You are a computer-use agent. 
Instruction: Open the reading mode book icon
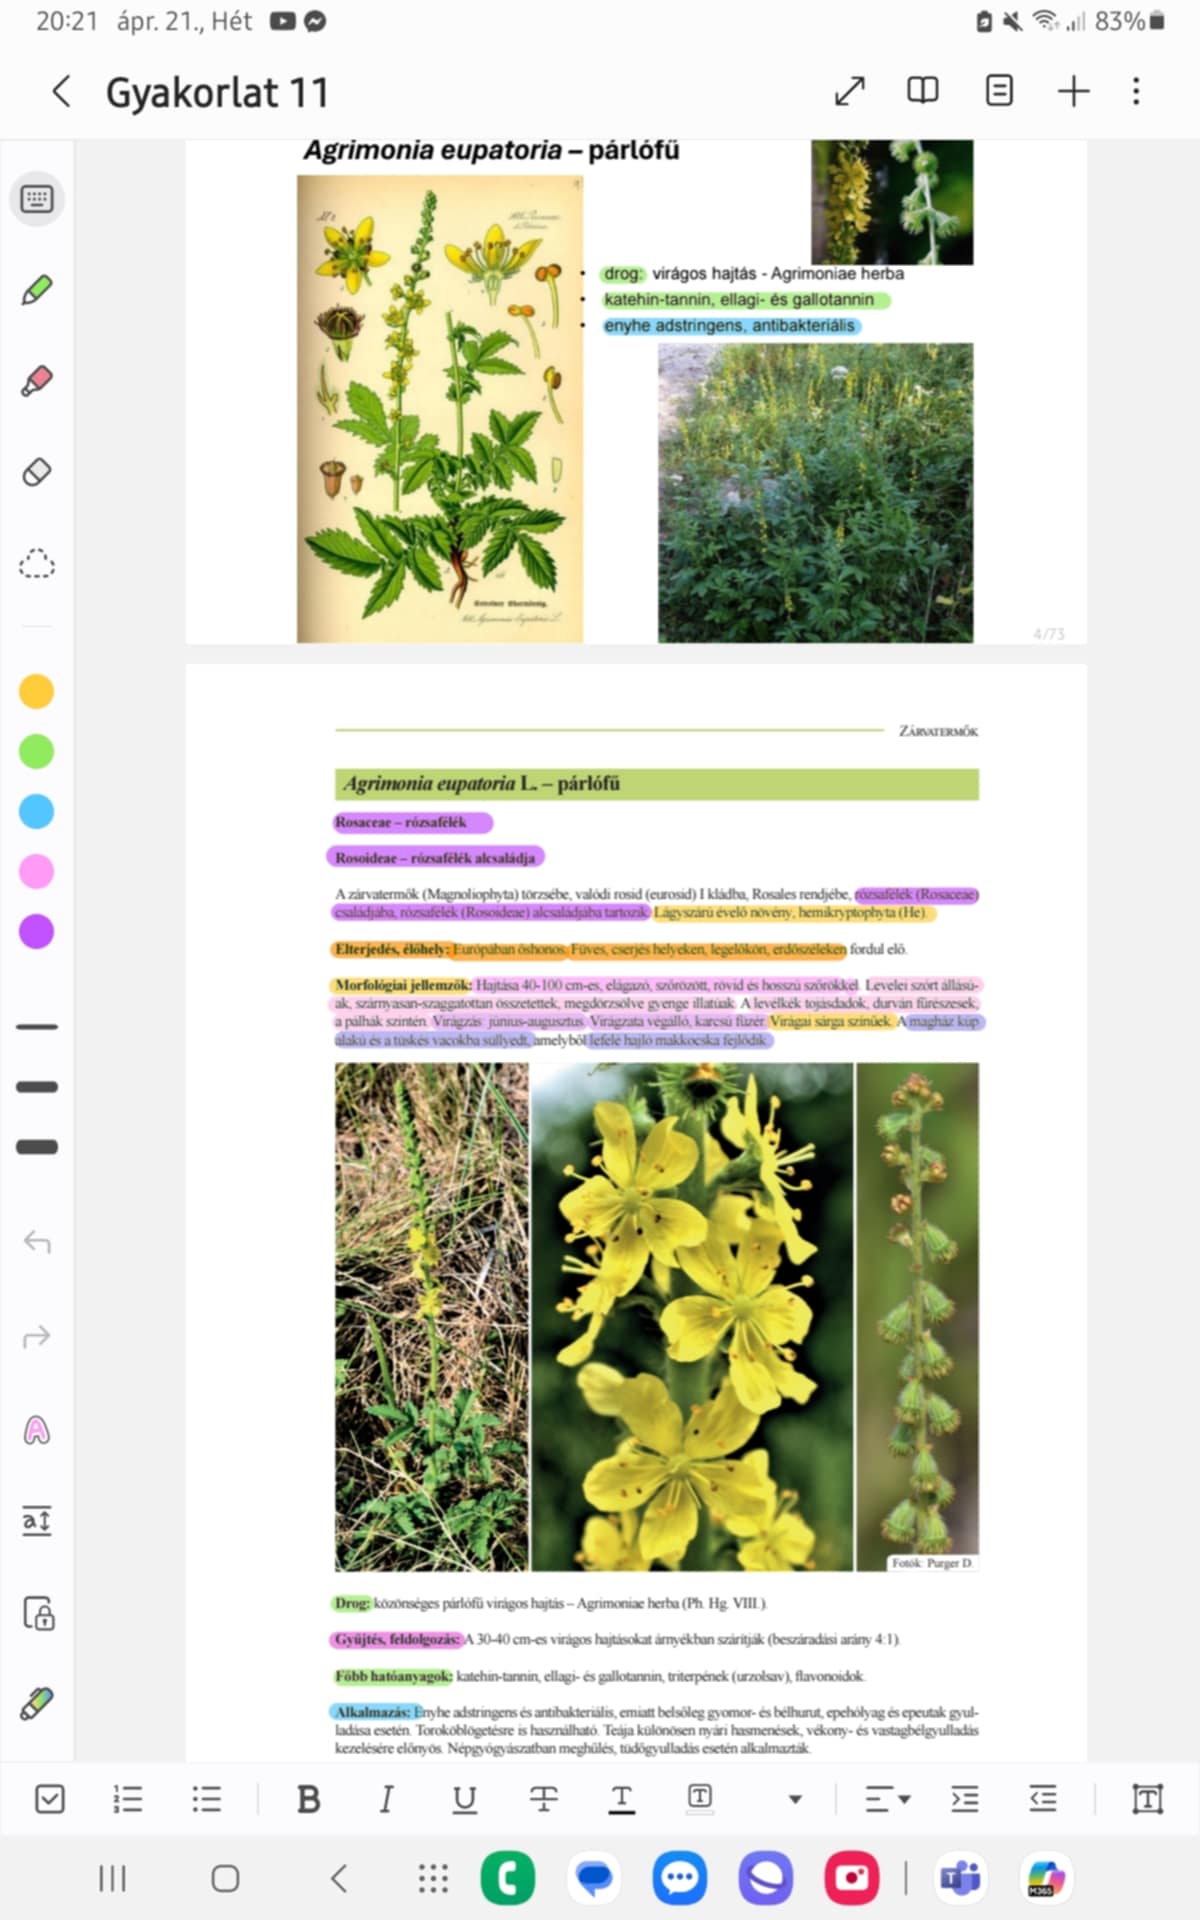tap(922, 91)
